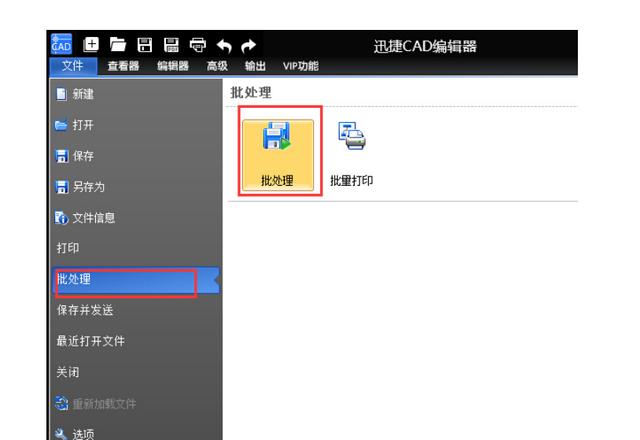This screenshot has height=440, width=640.
Task: Open the 高级 tab
Action: [x=217, y=66]
